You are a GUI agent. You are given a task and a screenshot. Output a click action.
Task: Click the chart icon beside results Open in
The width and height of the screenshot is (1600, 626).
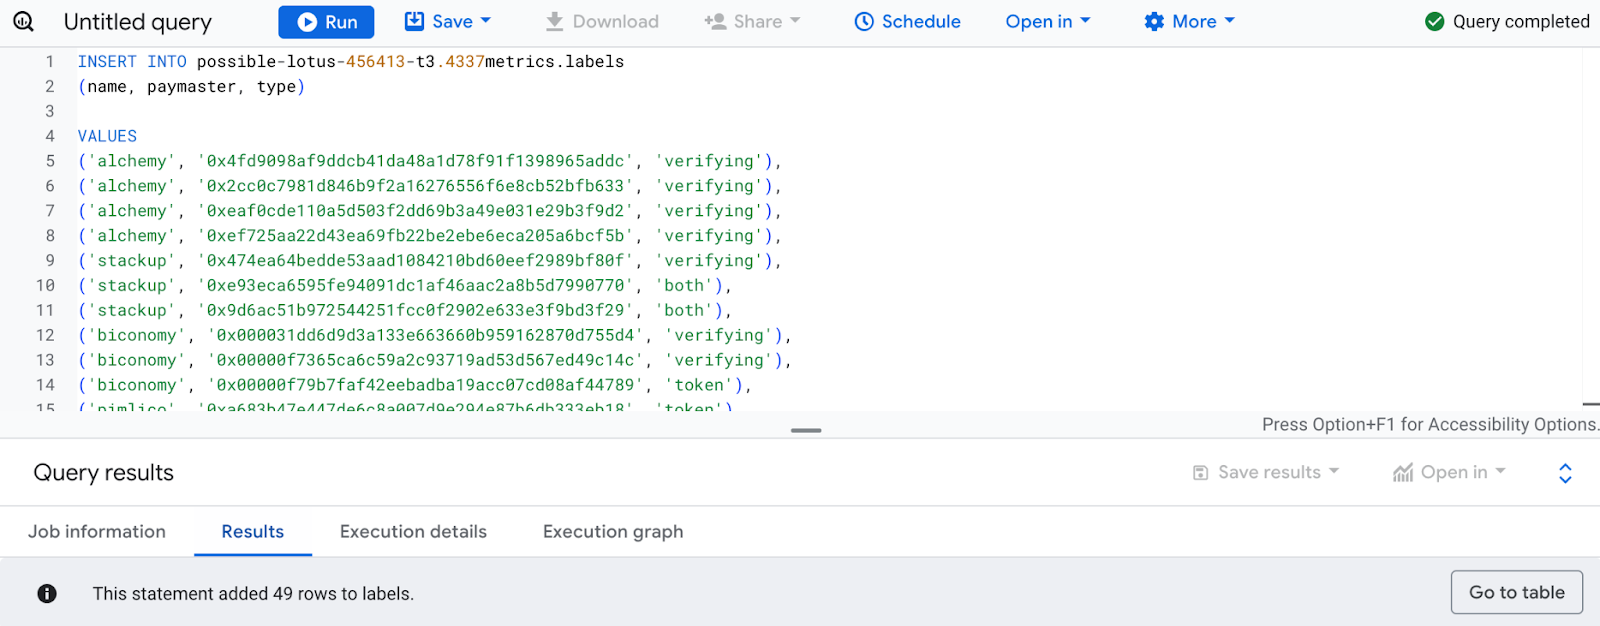(x=1403, y=473)
